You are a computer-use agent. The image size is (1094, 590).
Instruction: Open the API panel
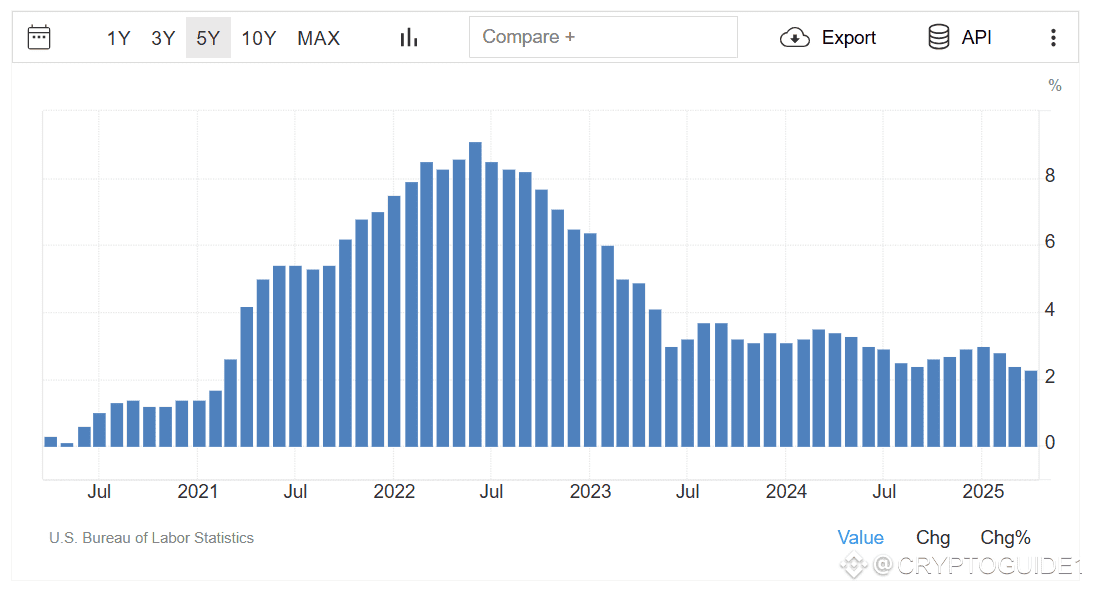tap(976, 36)
